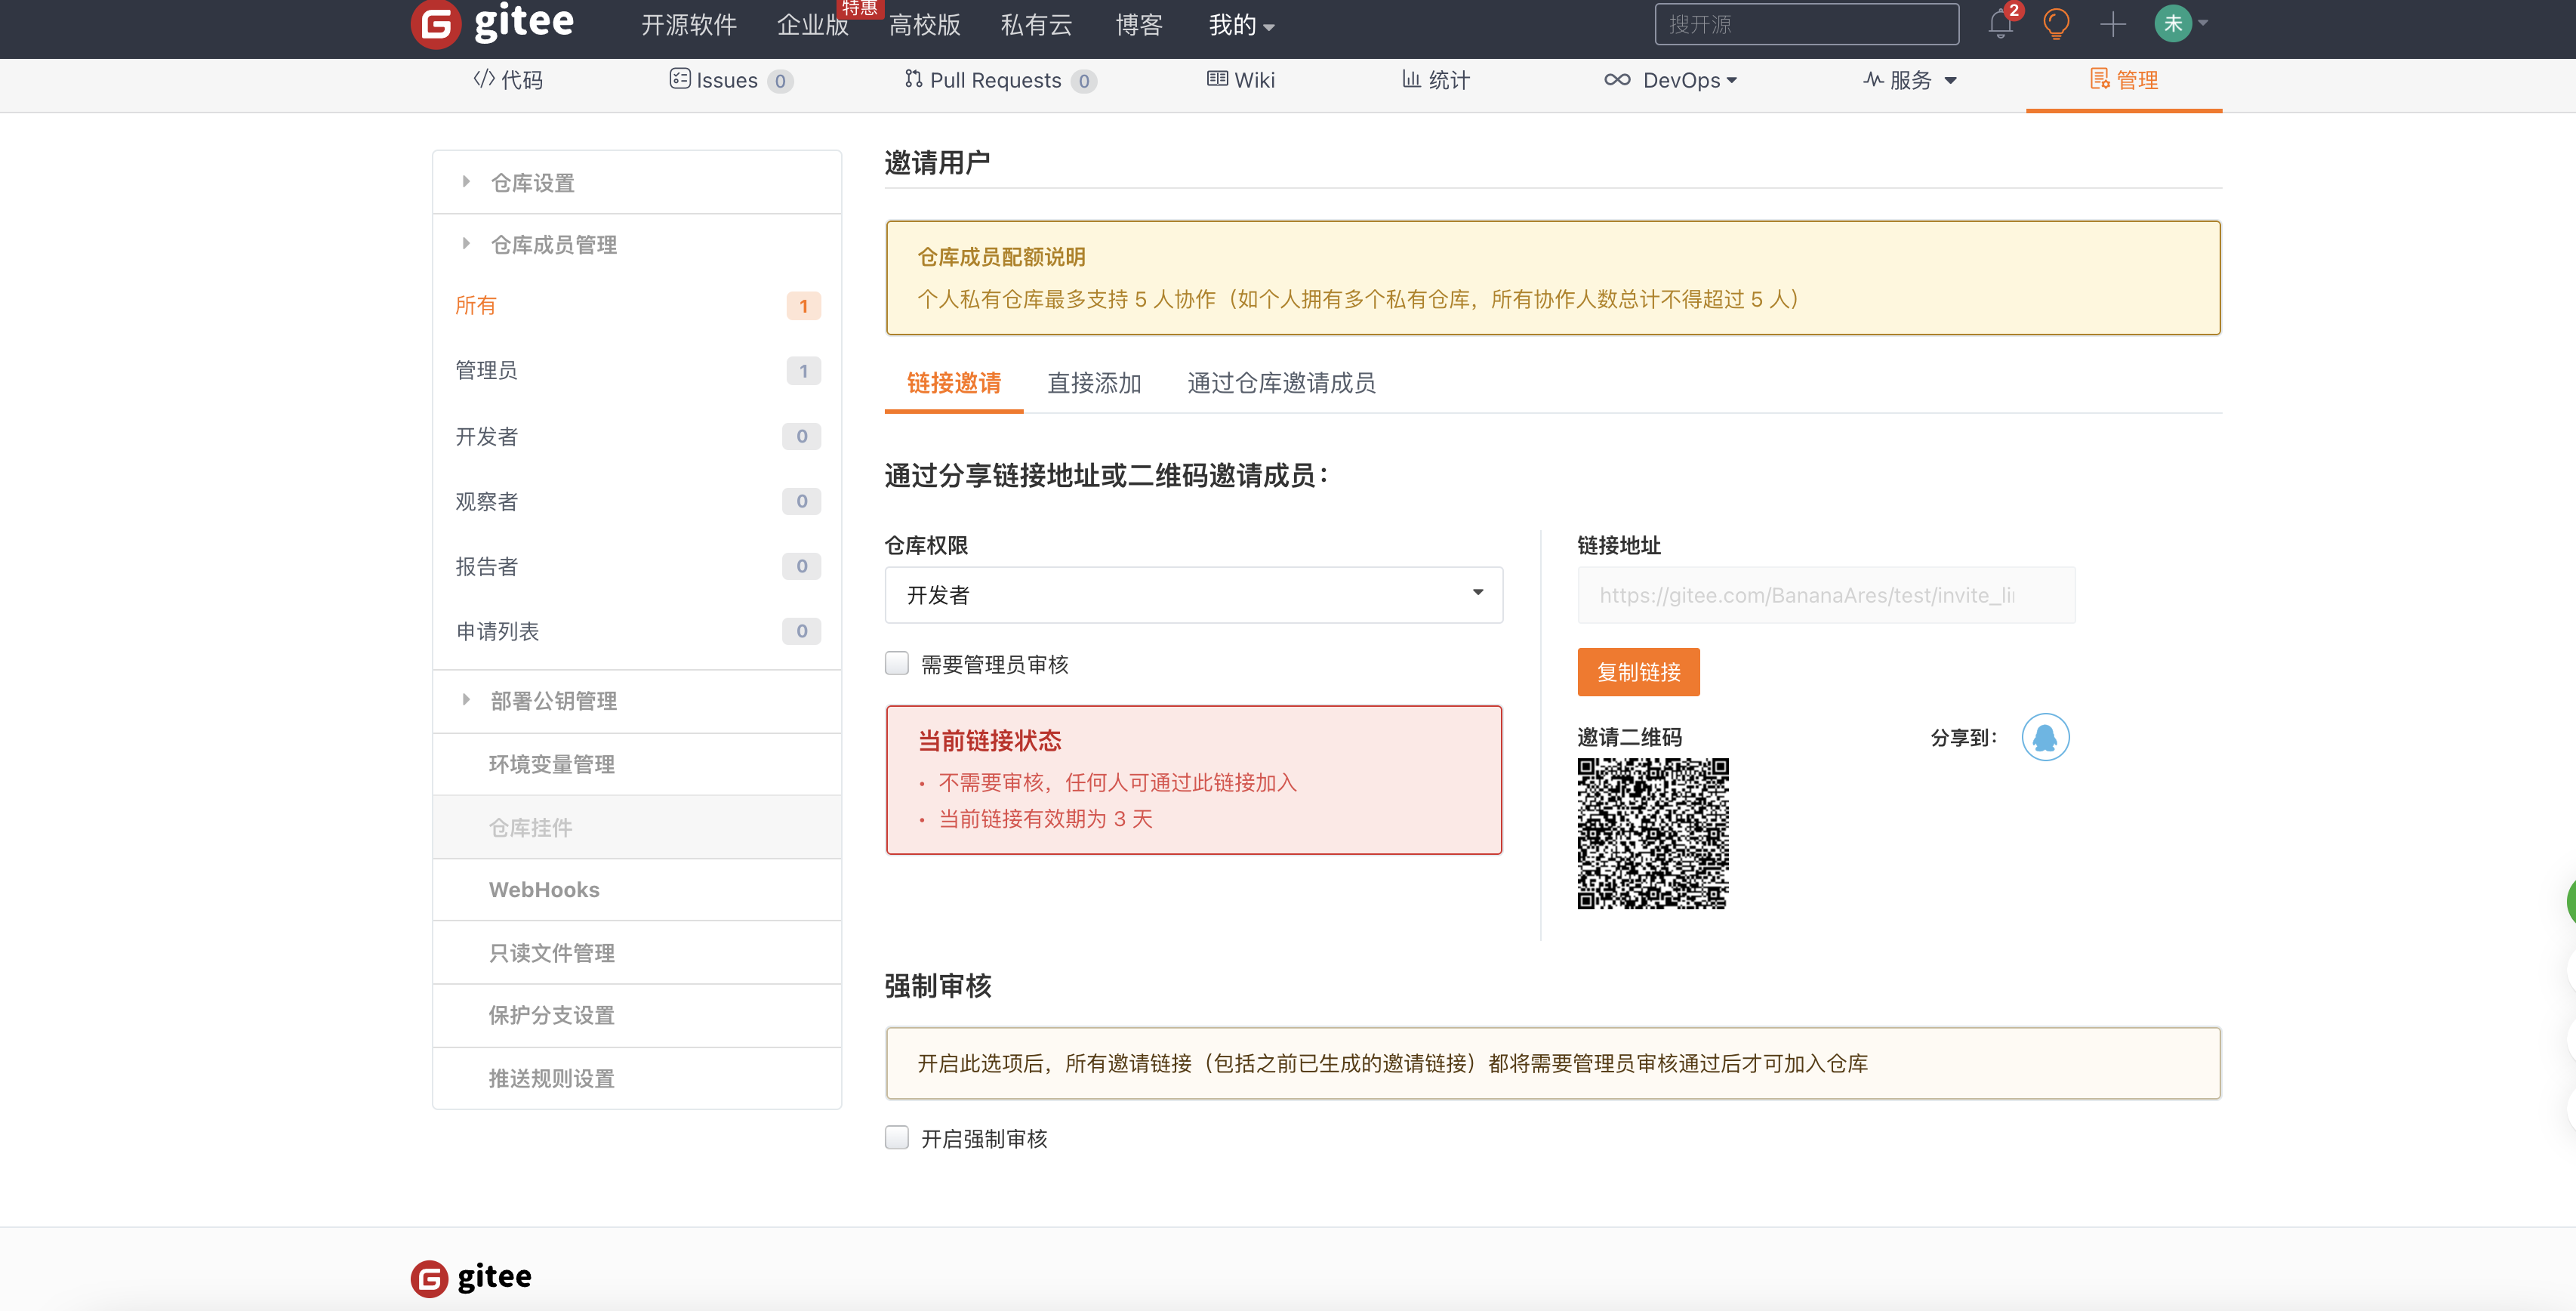Go to 私有云 in top navigation
2576x1311 pixels.
(x=1036, y=25)
